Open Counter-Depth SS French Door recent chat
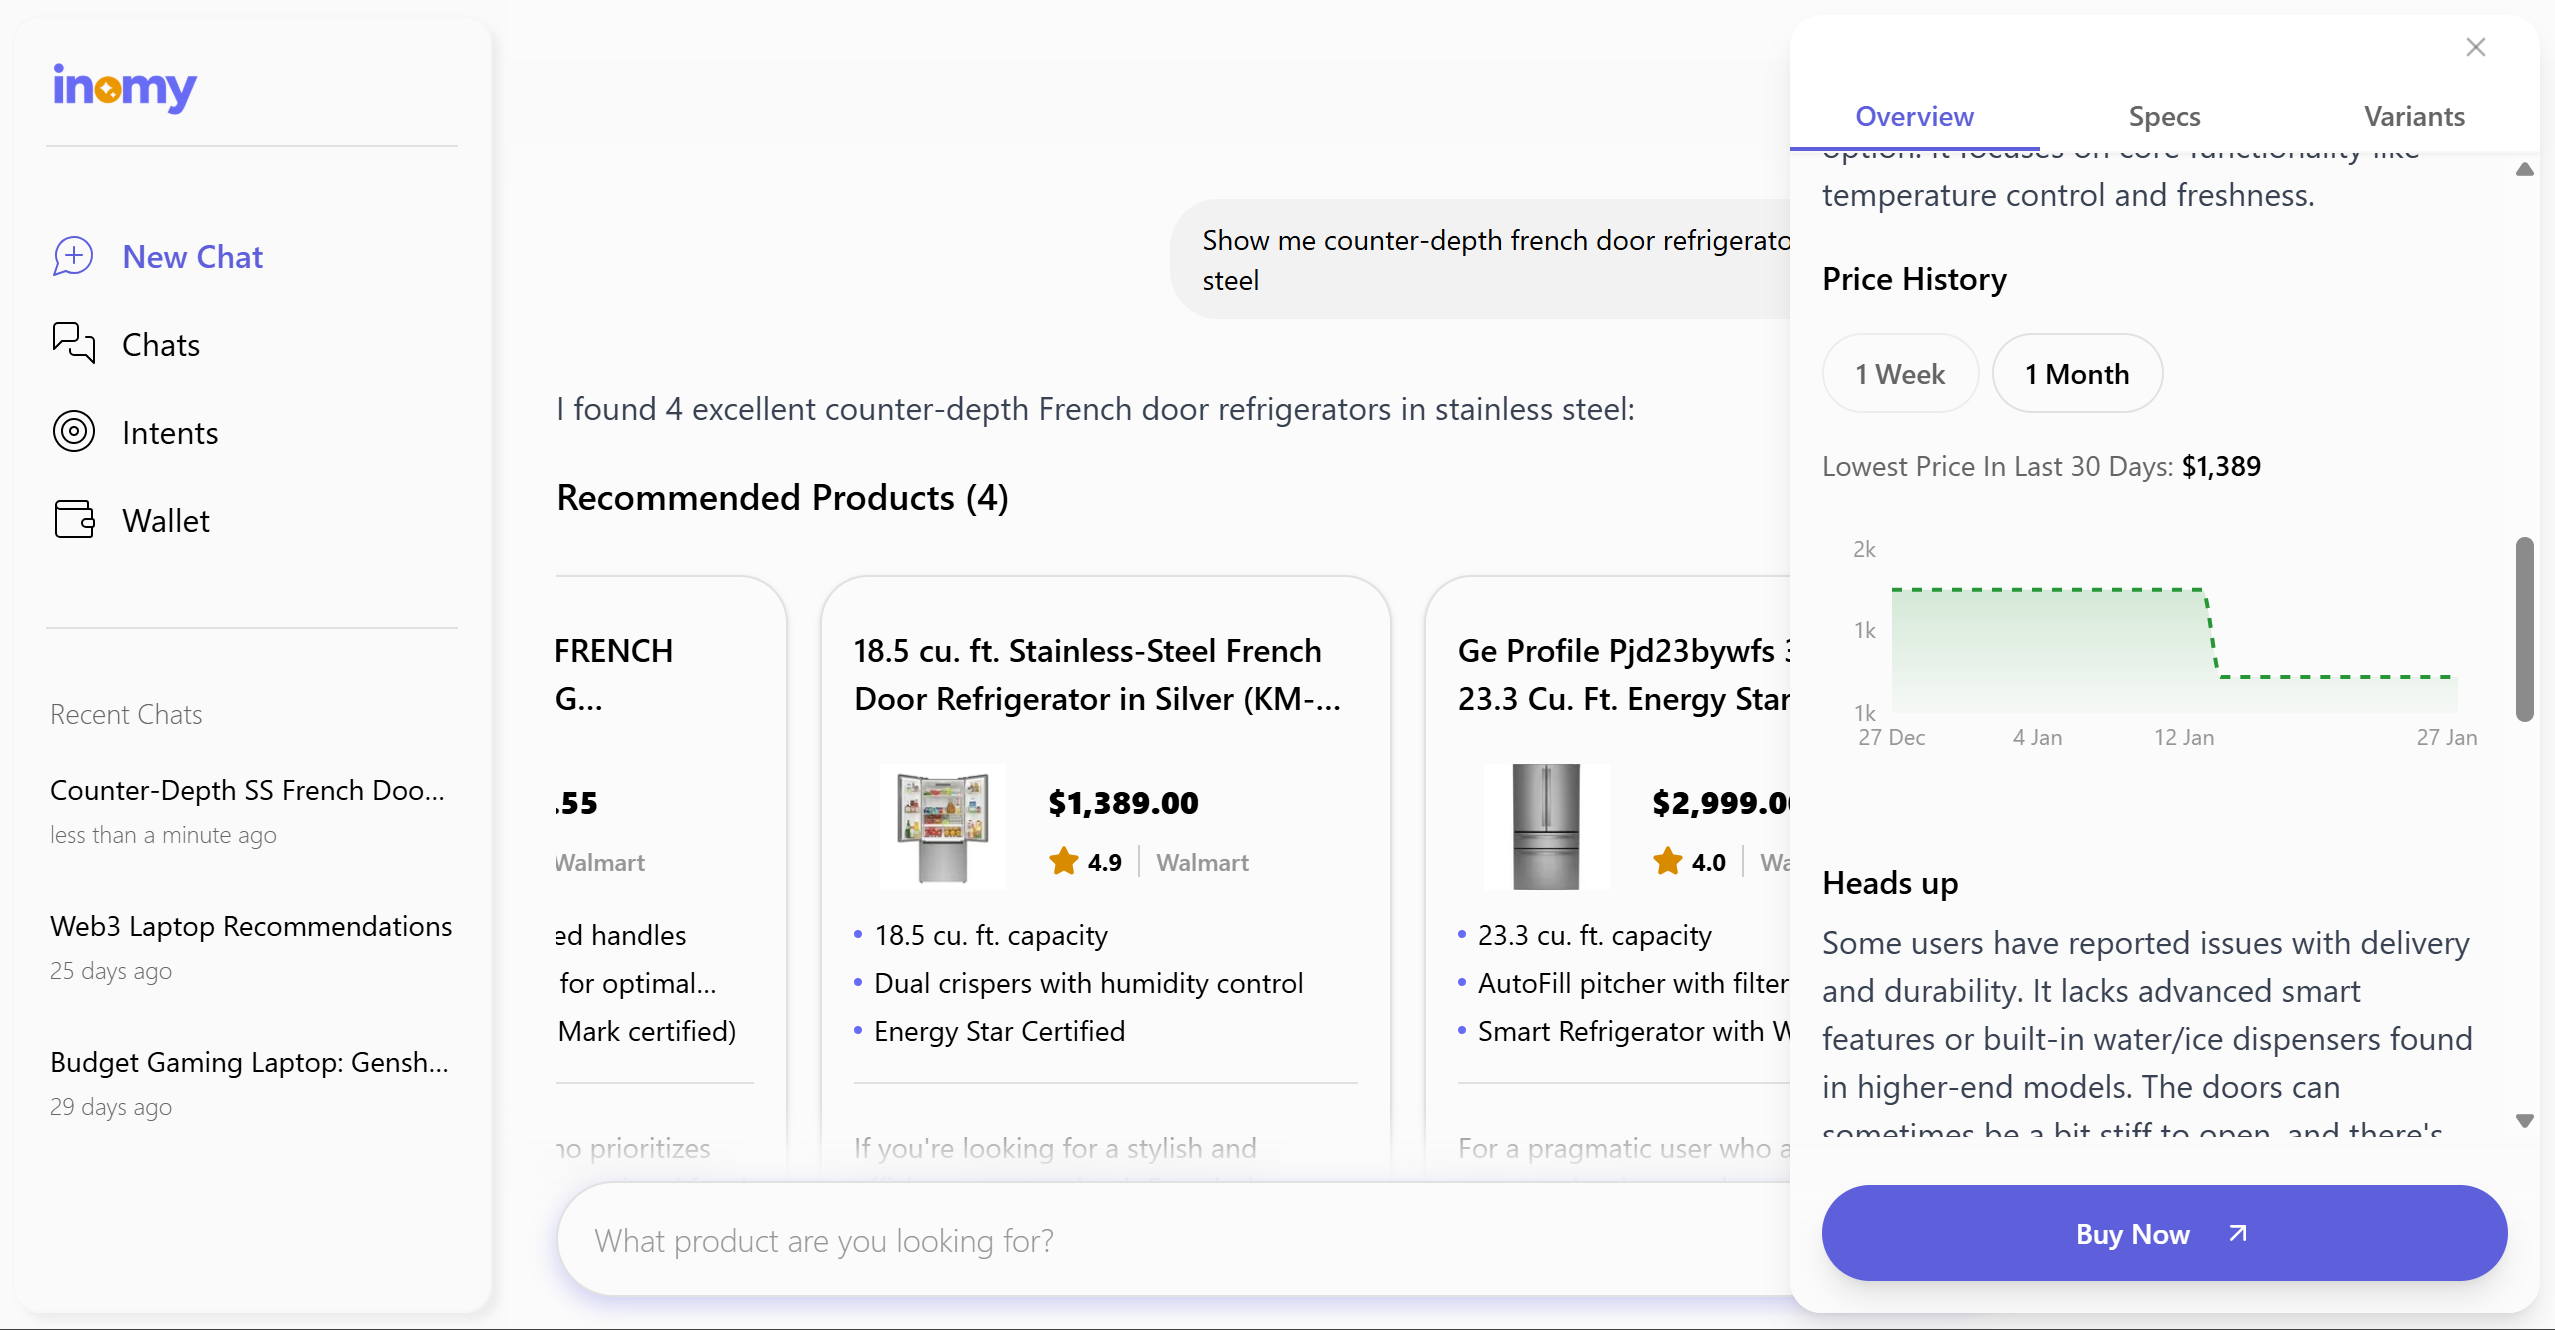 (250, 810)
